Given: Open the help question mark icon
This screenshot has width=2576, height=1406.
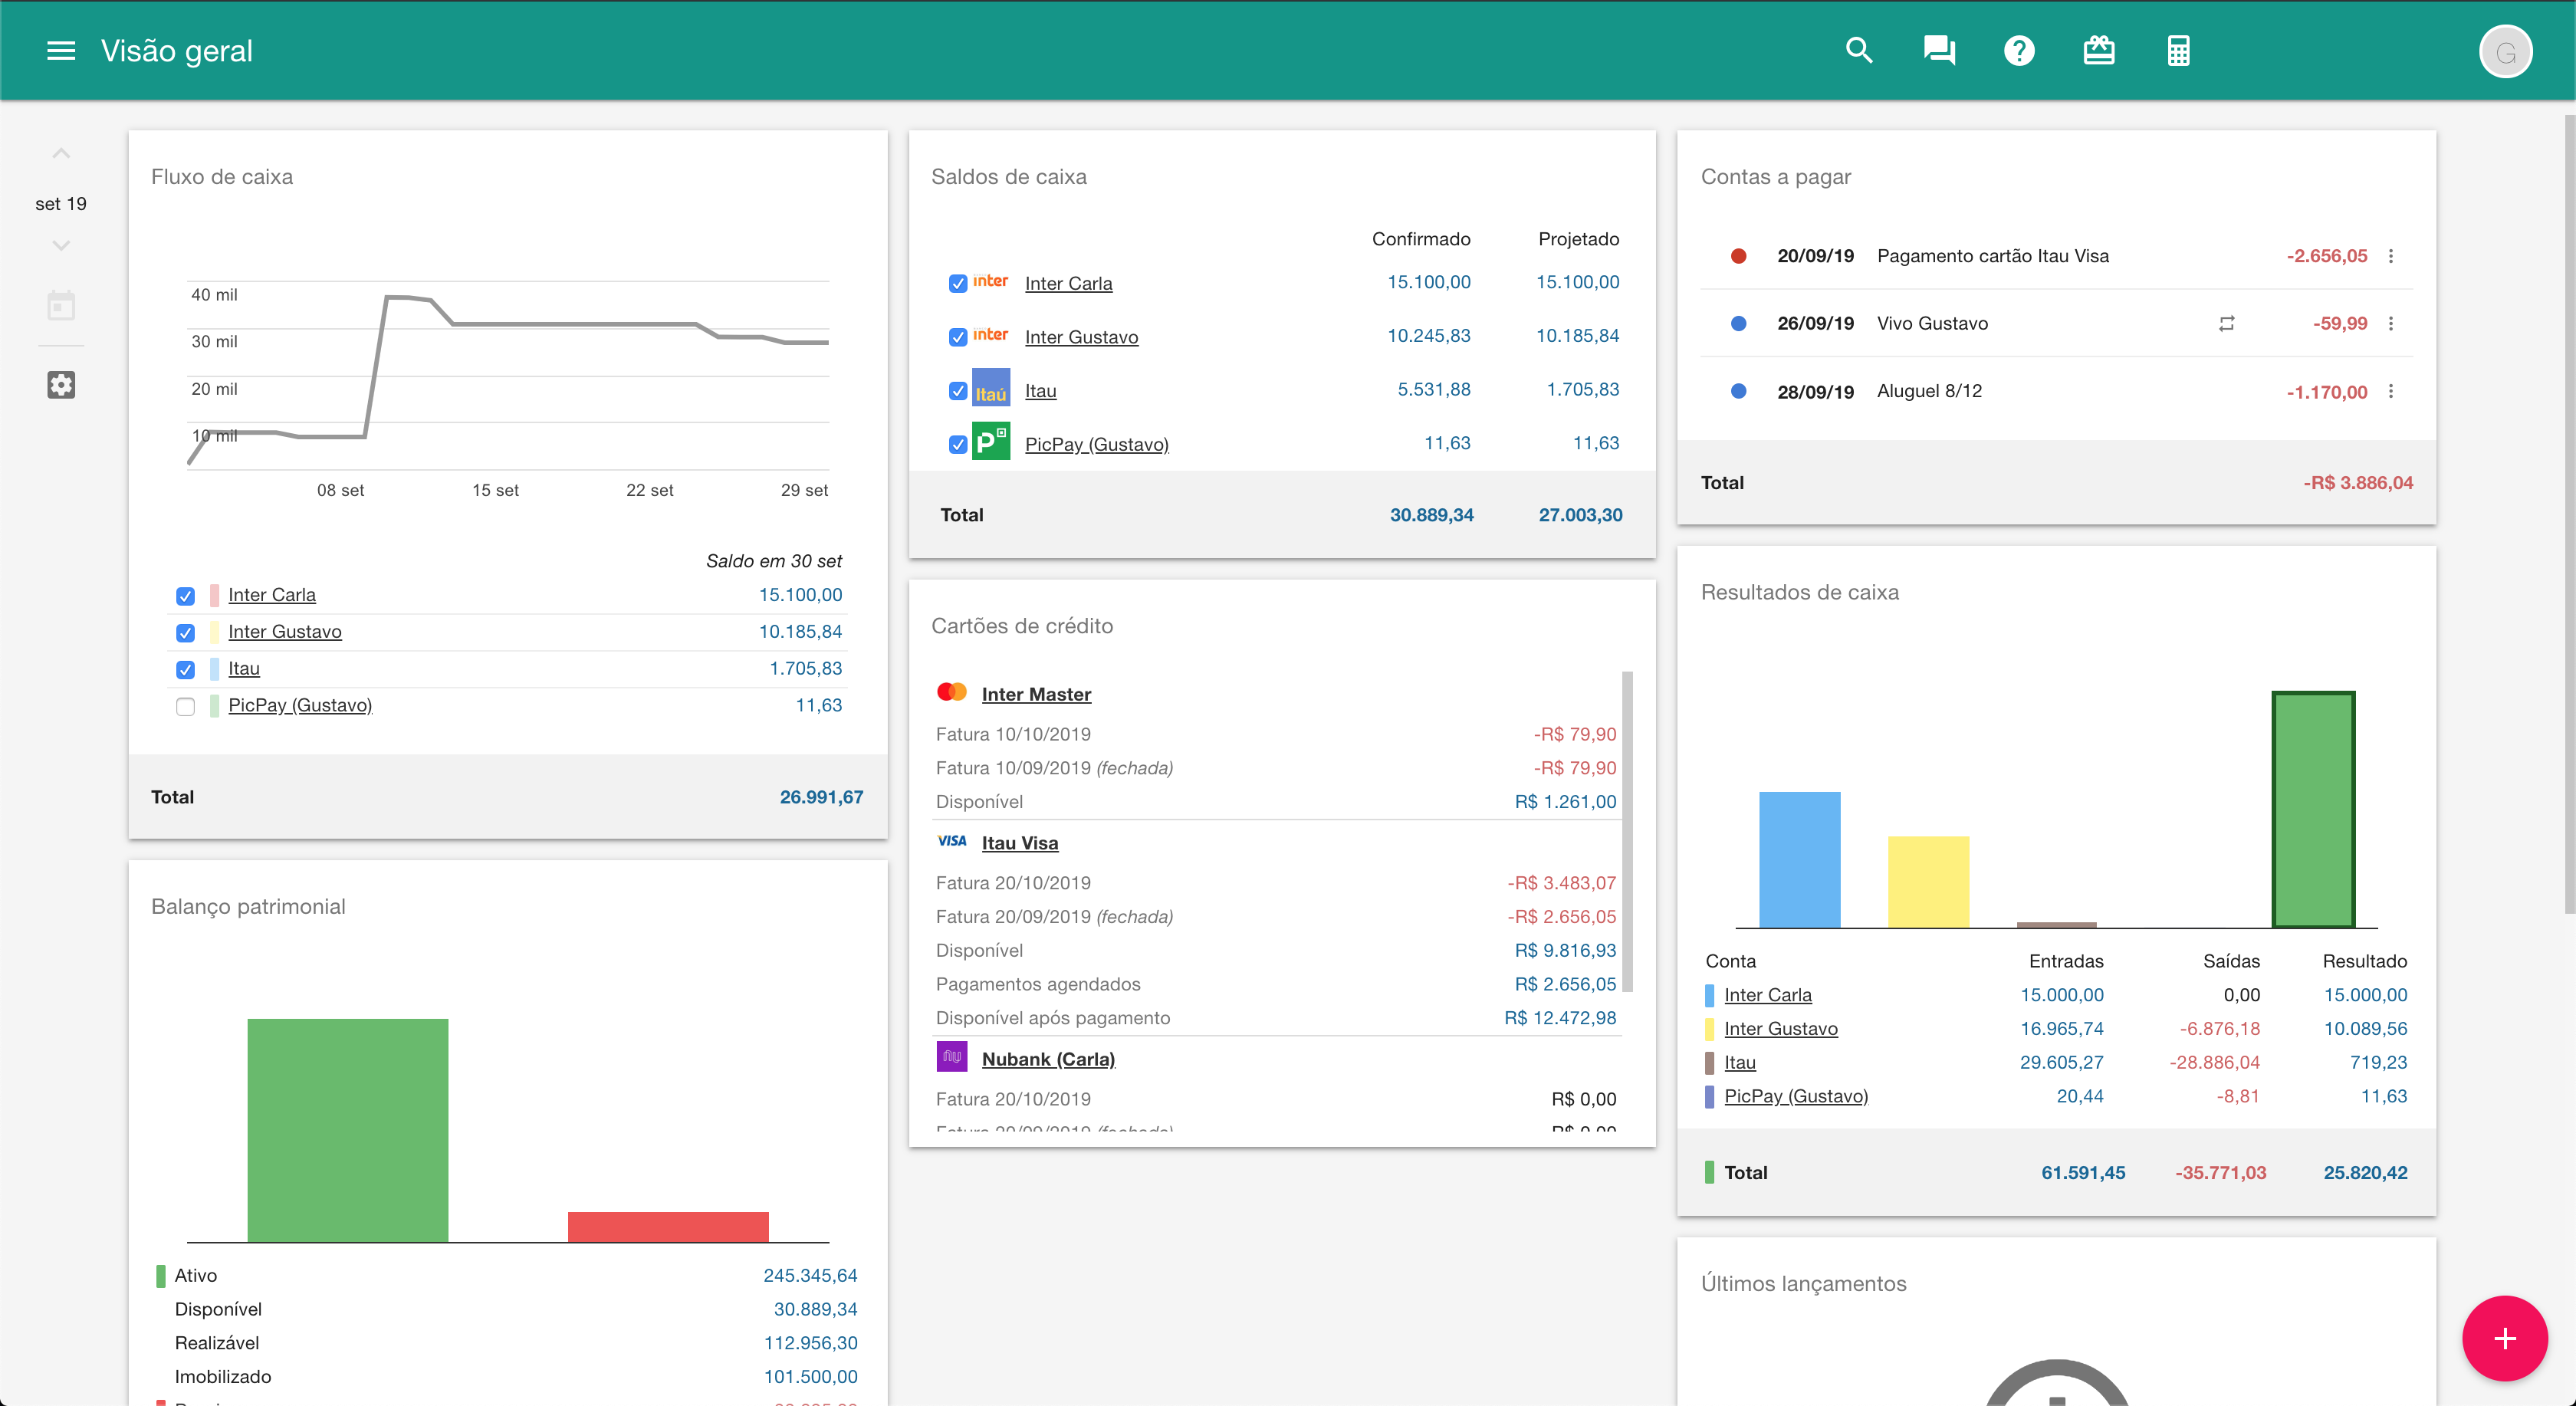Looking at the screenshot, I should (x=2019, y=51).
